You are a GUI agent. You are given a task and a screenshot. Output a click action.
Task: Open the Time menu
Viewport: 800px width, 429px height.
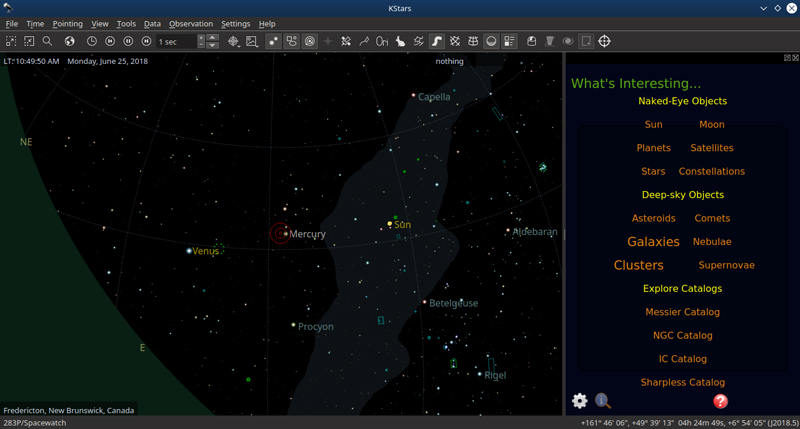click(35, 24)
